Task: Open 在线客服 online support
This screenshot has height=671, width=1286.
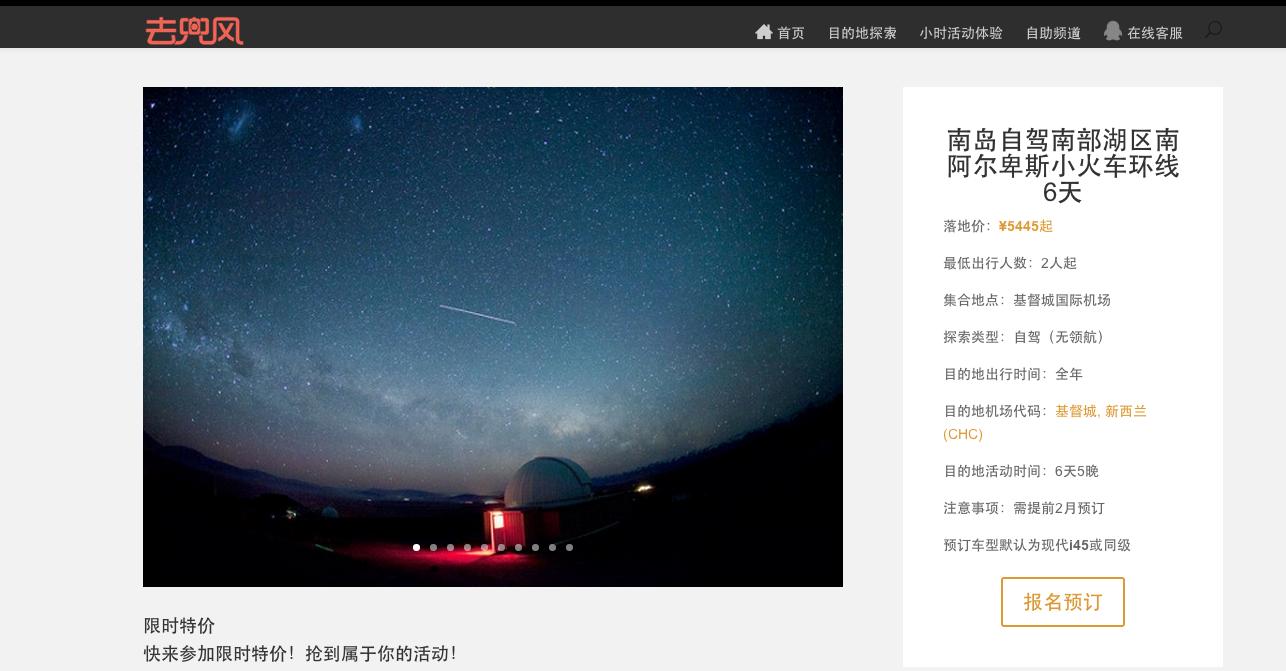Action: (1155, 33)
